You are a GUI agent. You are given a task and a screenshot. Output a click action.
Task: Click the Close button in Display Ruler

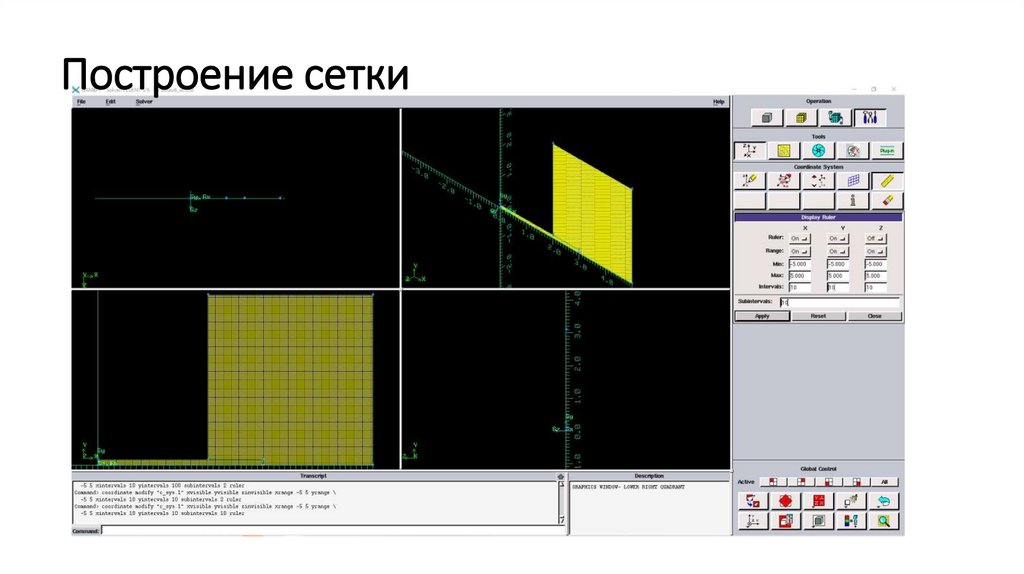pos(874,316)
